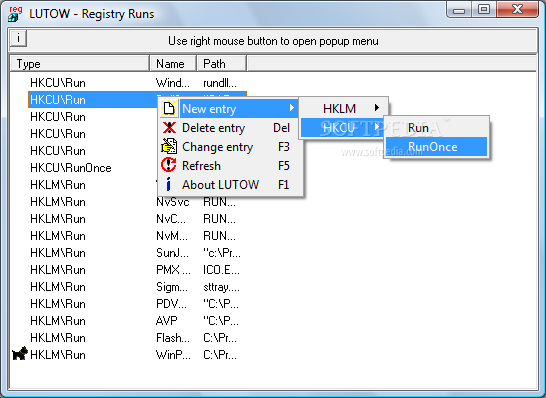
Task: Close the LUTOW Registry Runs window
Action: pyautogui.click(x=517, y=9)
